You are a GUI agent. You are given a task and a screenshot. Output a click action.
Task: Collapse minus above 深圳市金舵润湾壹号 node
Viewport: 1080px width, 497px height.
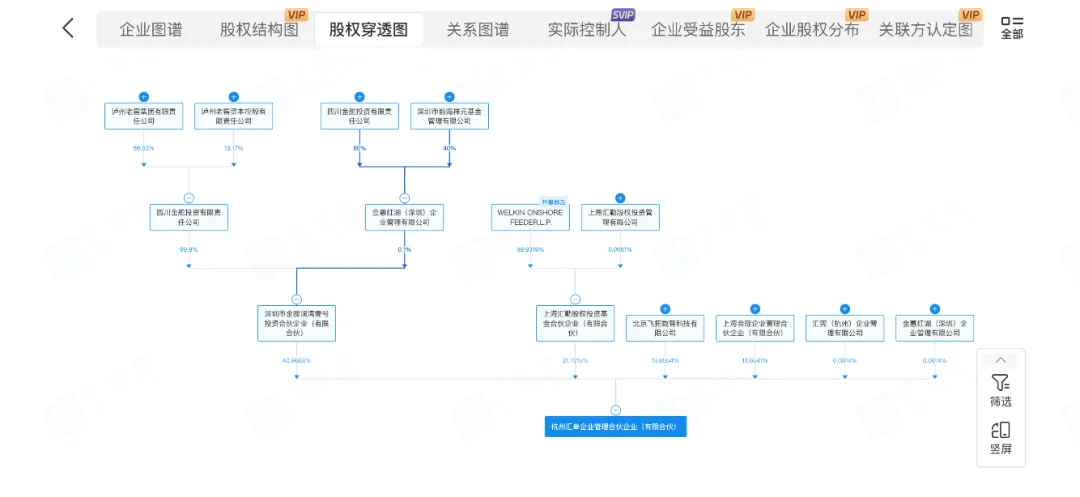[296, 299]
